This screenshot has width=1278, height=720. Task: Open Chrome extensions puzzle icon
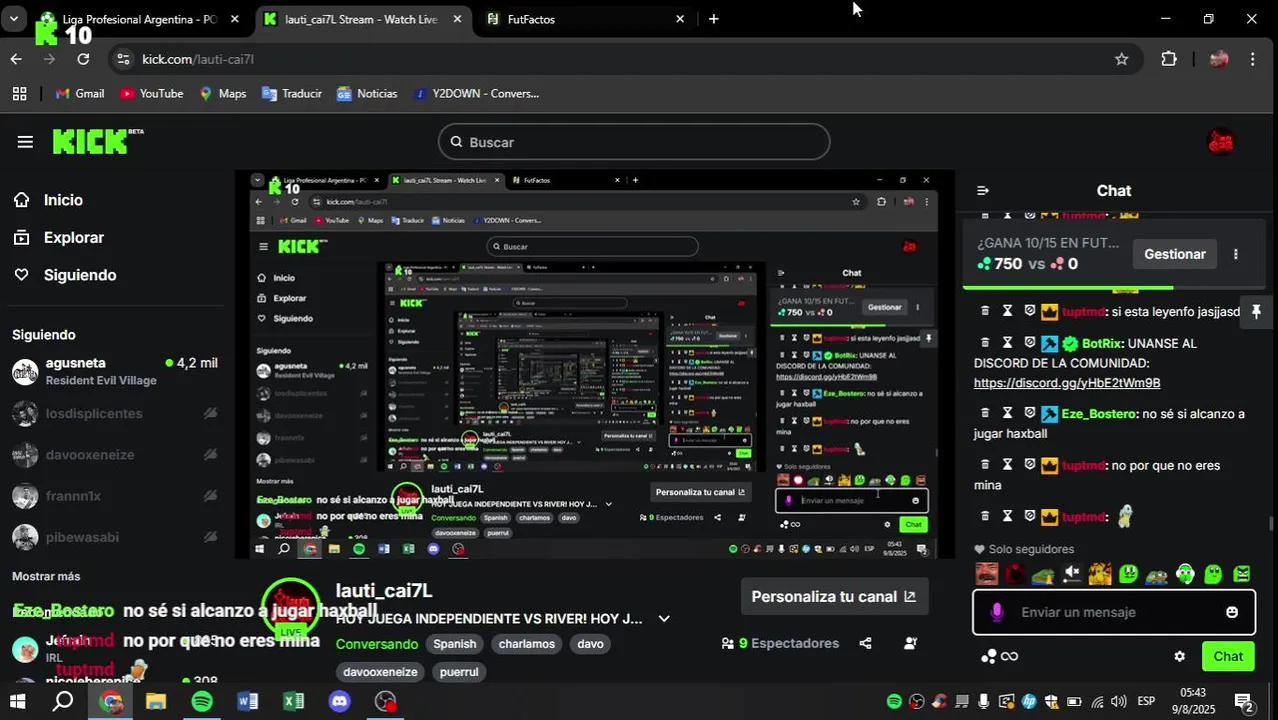(x=1169, y=59)
